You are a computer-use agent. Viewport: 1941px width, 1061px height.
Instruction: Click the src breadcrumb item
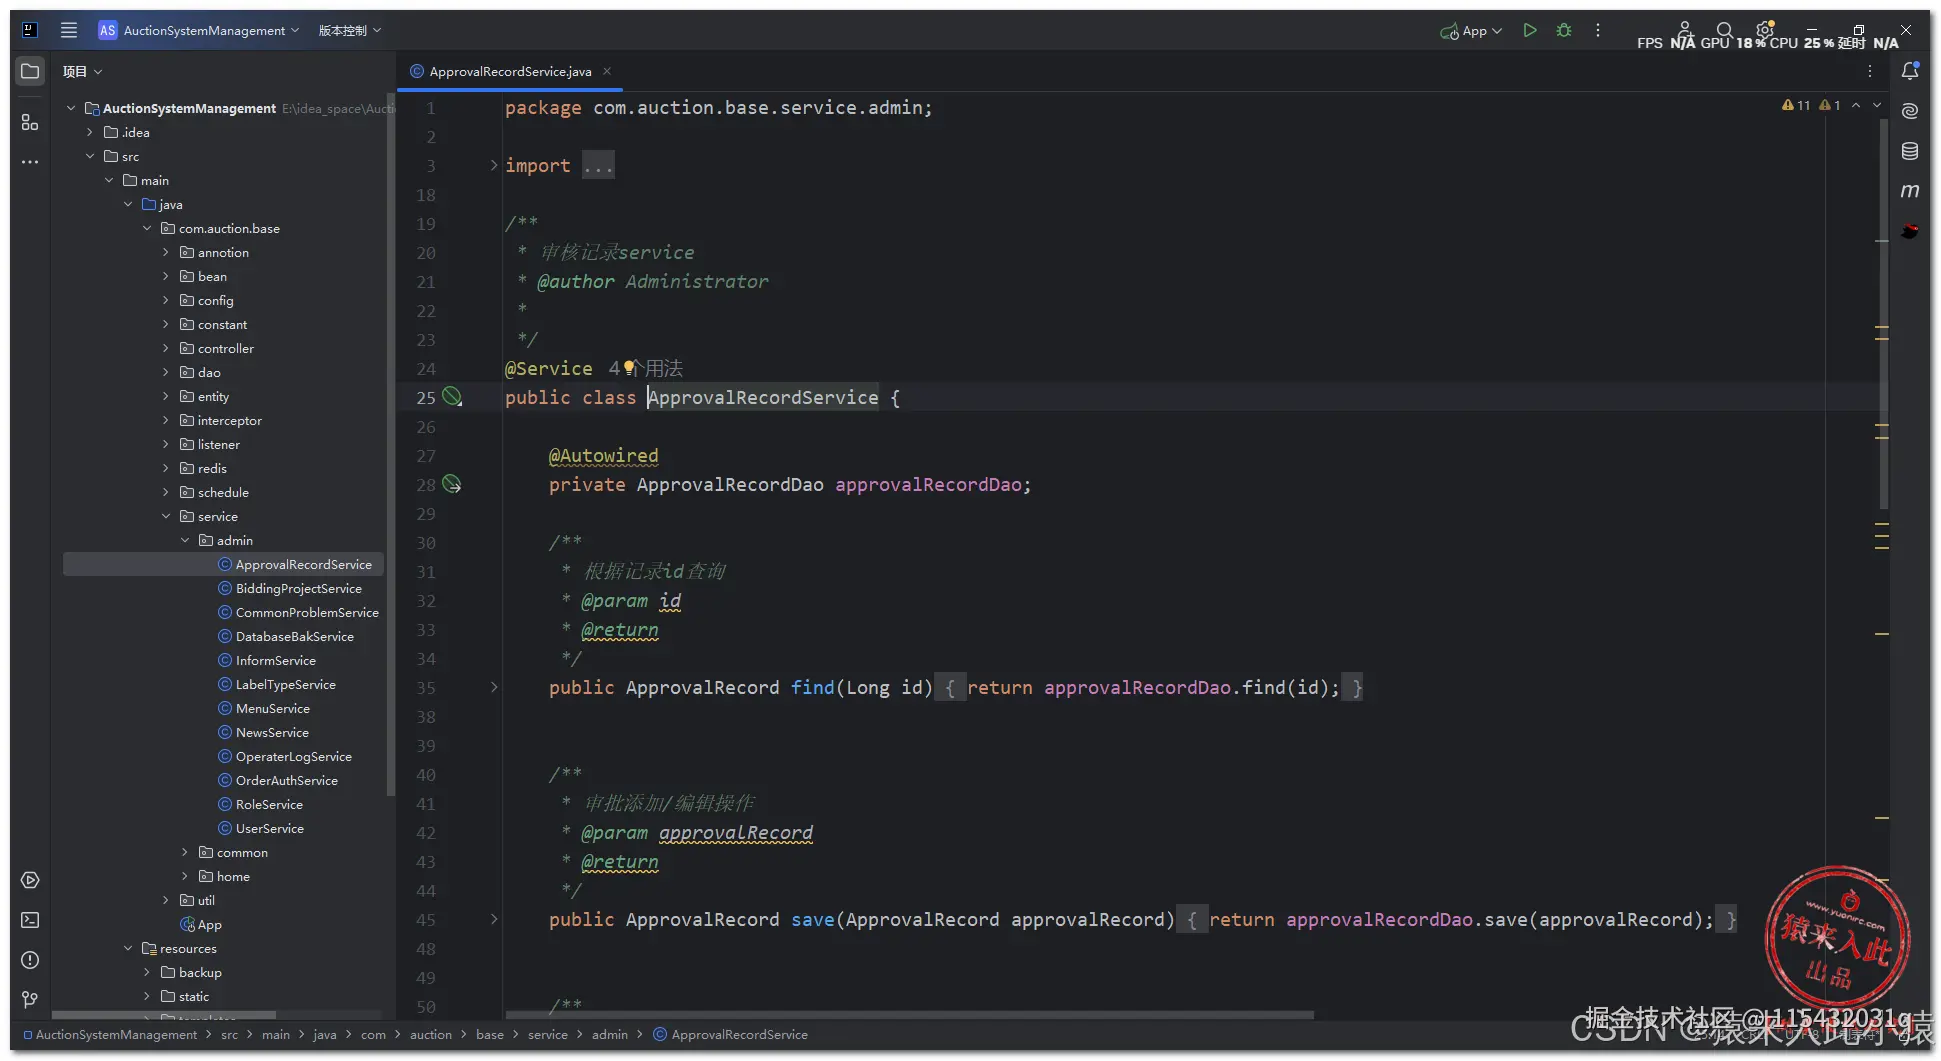coord(229,1034)
